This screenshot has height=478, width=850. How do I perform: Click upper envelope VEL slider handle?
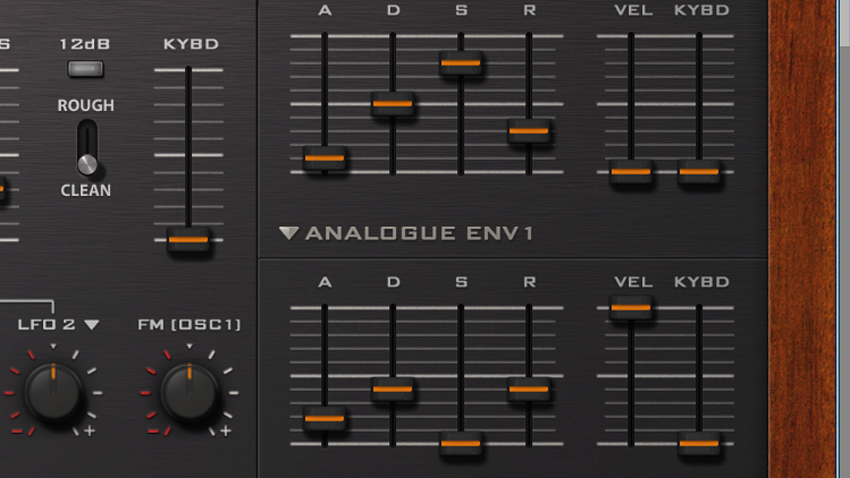(631, 172)
